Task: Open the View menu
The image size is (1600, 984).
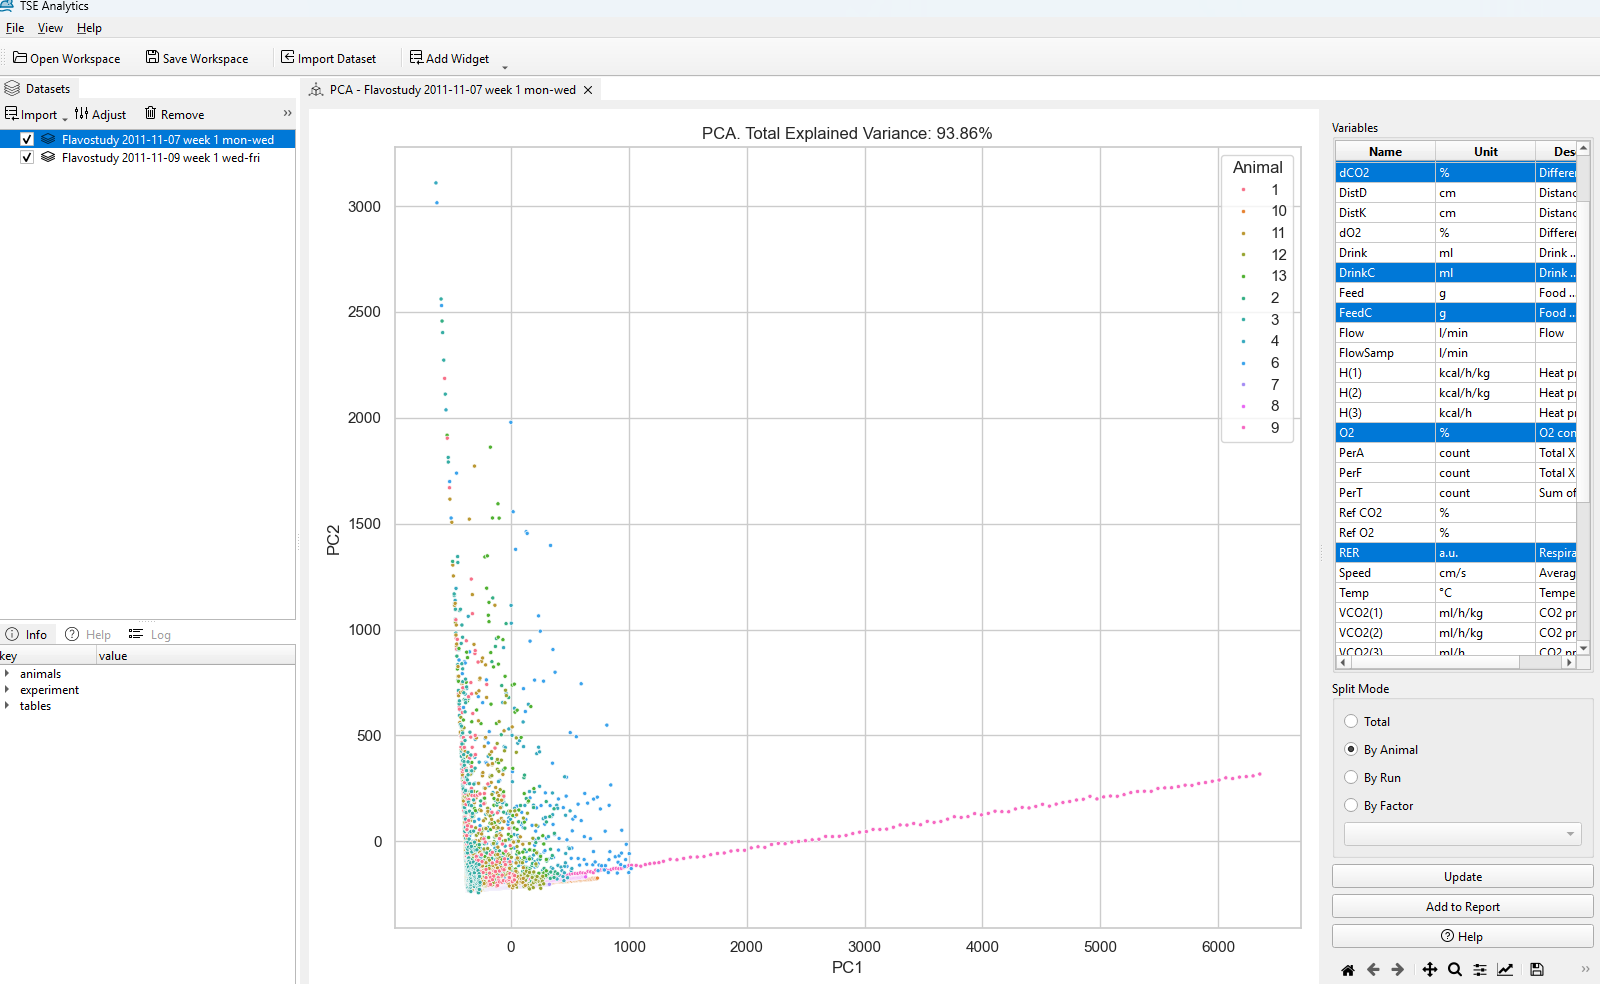Action: (x=50, y=27)
